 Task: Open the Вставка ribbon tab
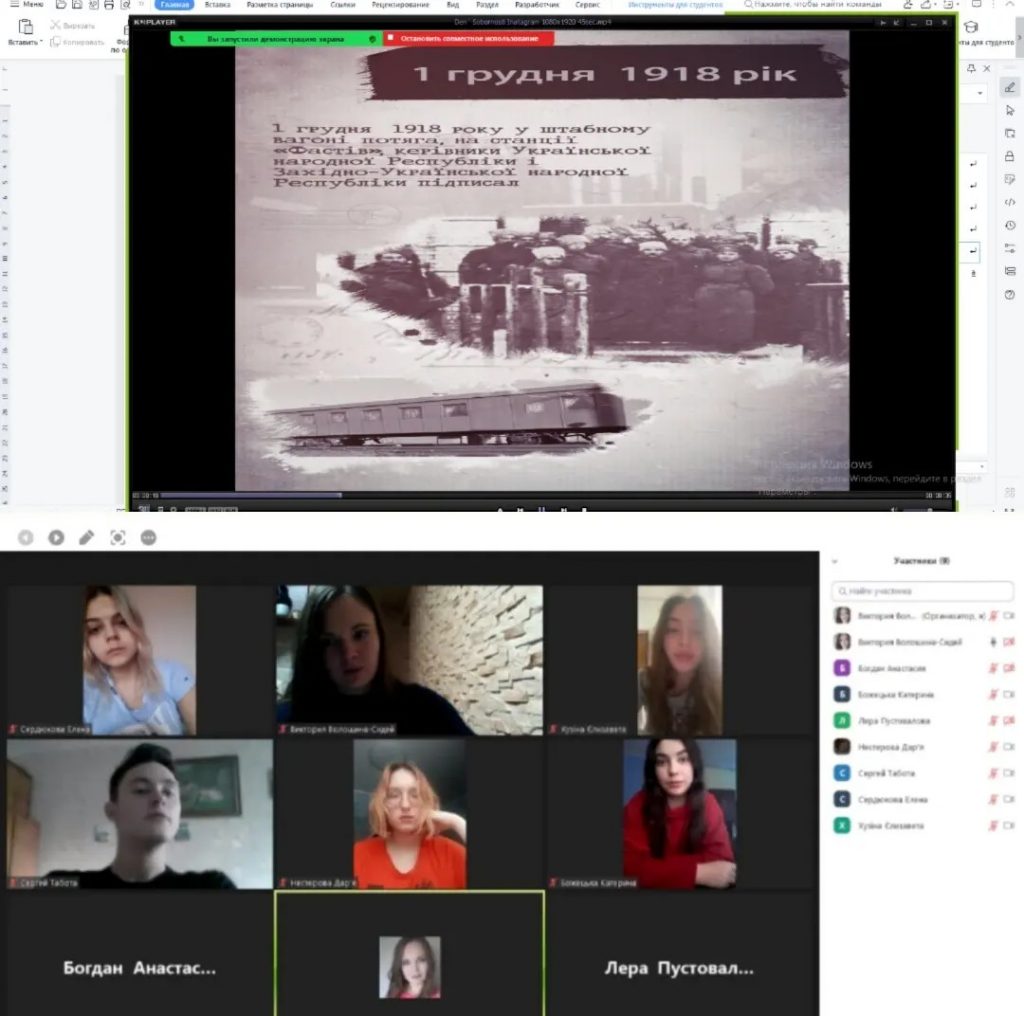click(217, 5)
